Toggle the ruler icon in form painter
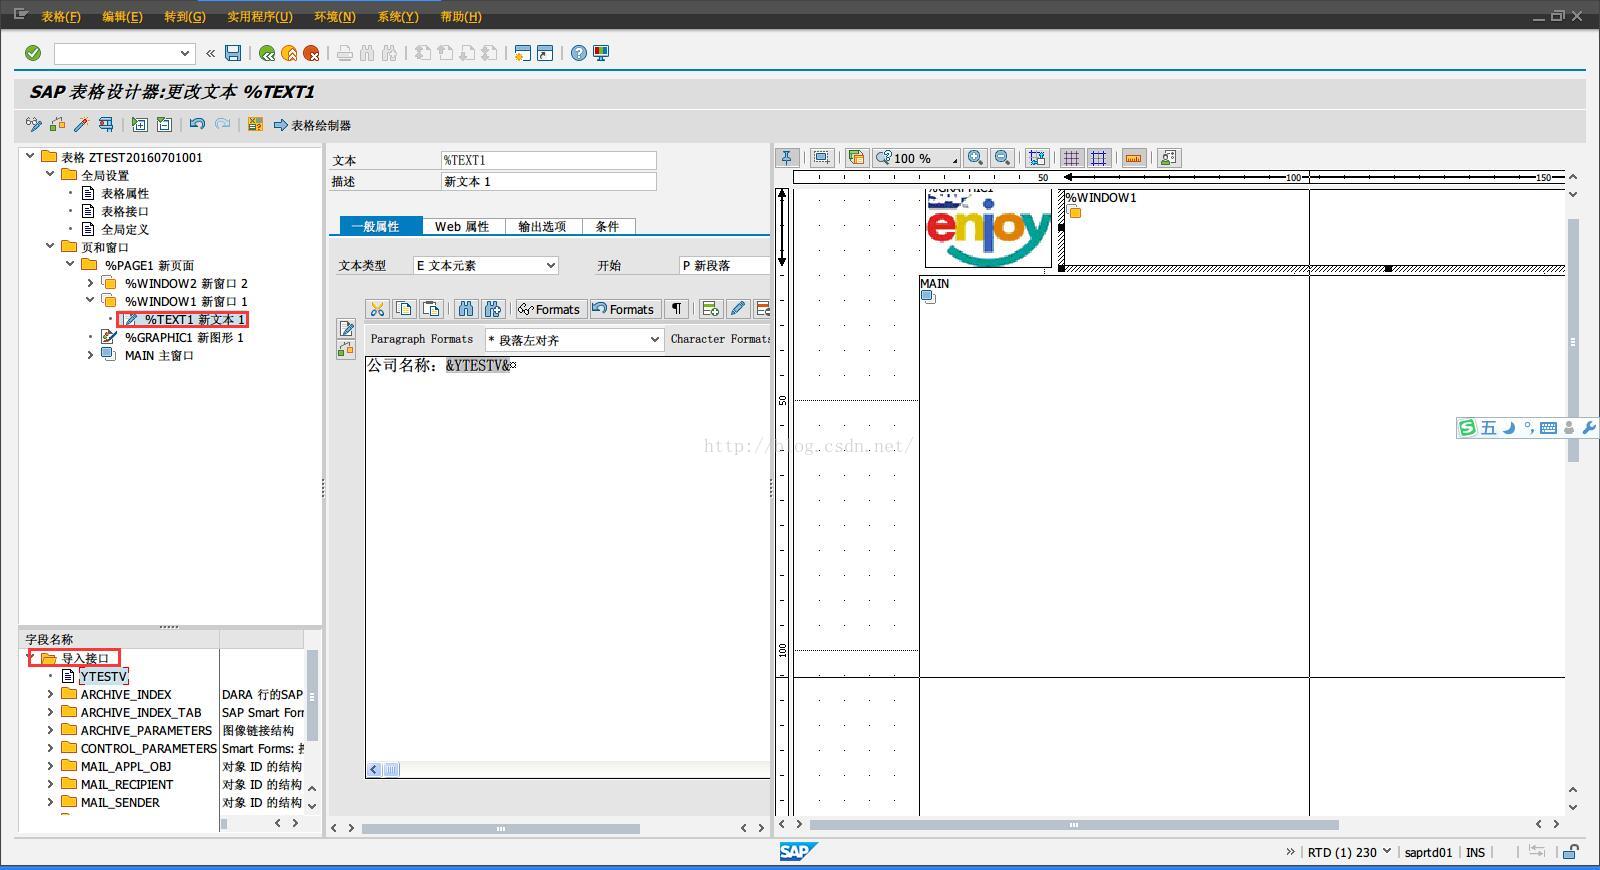1600x870 pixels. (x=1133, y=158)
